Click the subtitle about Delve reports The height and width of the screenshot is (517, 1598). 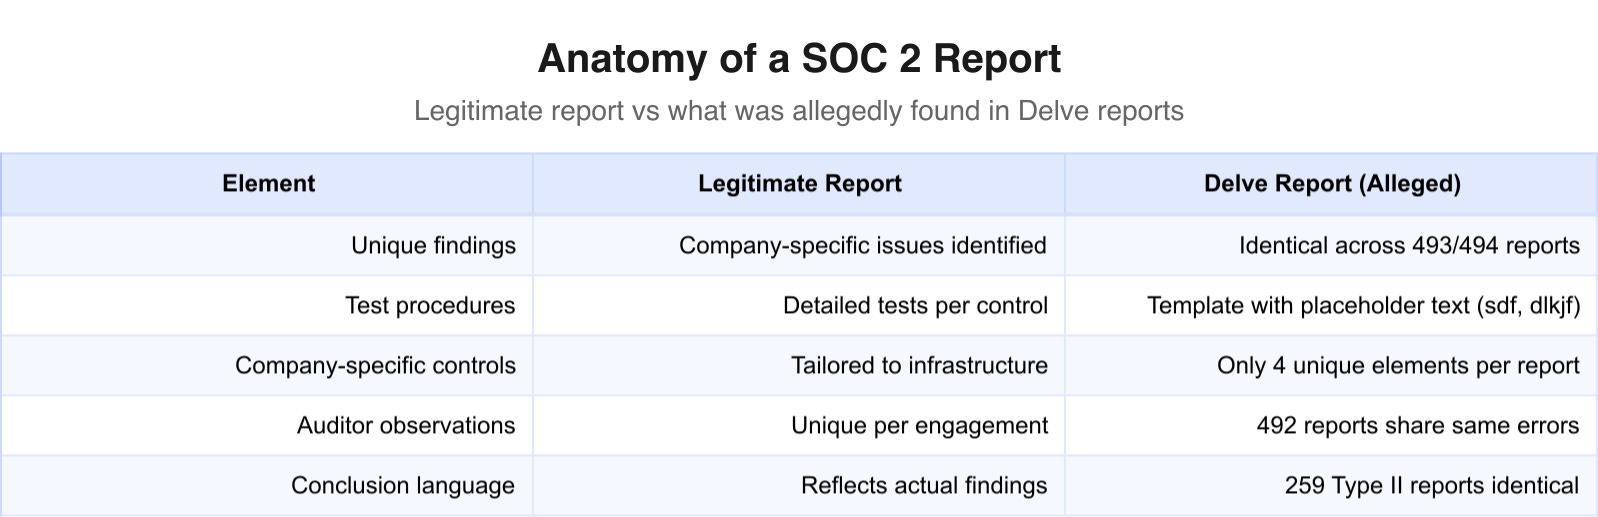799,111
